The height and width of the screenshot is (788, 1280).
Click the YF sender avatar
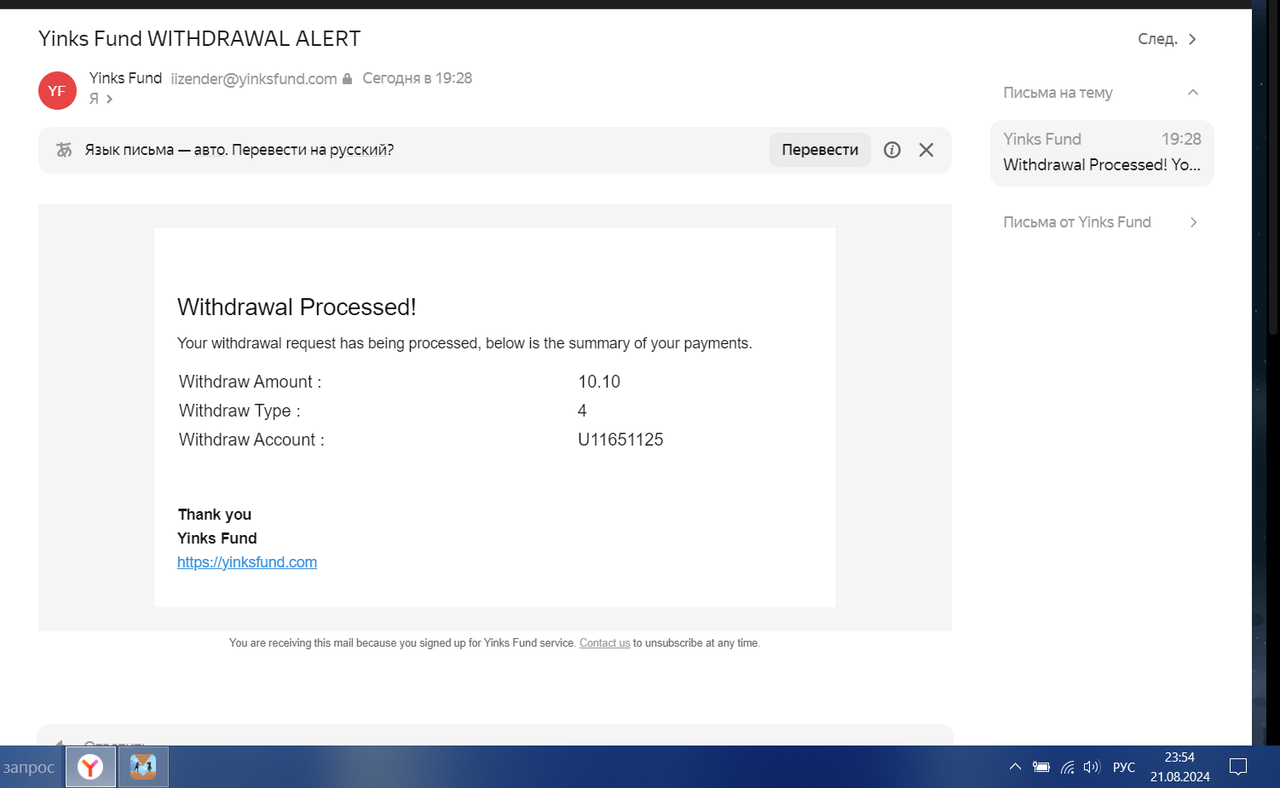click(x=57, y=90)
